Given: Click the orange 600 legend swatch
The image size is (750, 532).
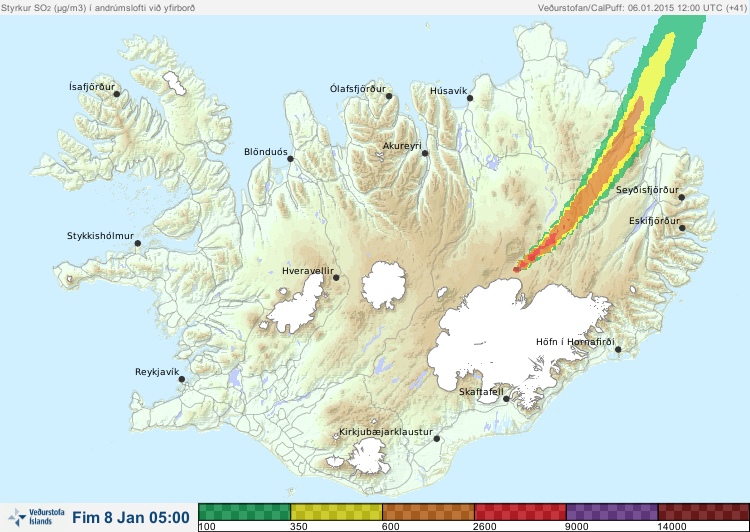Looking at the screenshot, I should point(429,512).
